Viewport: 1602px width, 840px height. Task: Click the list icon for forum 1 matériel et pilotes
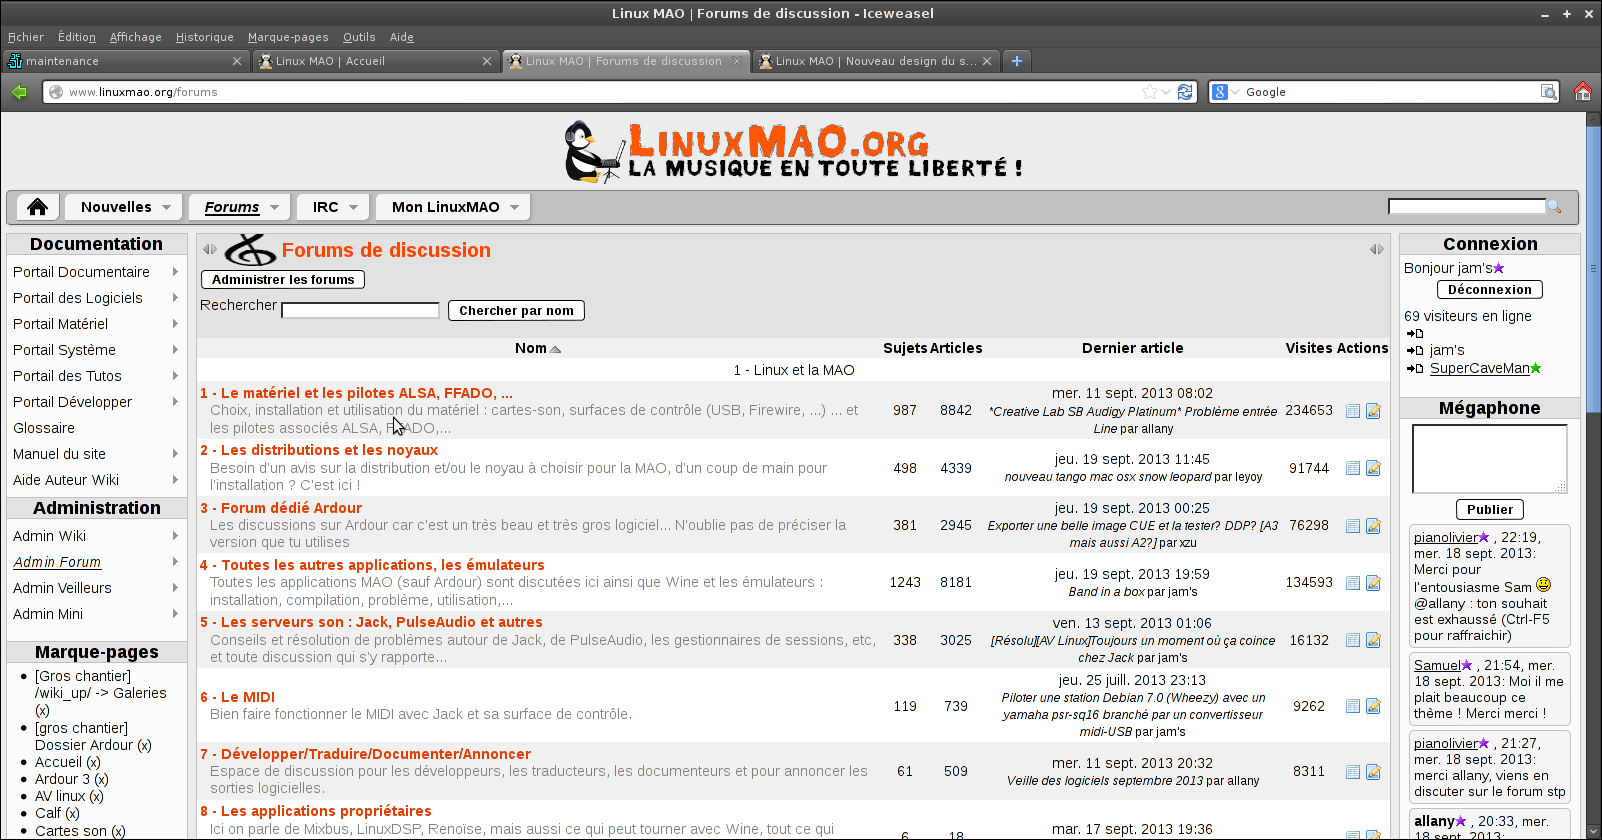1353,411
